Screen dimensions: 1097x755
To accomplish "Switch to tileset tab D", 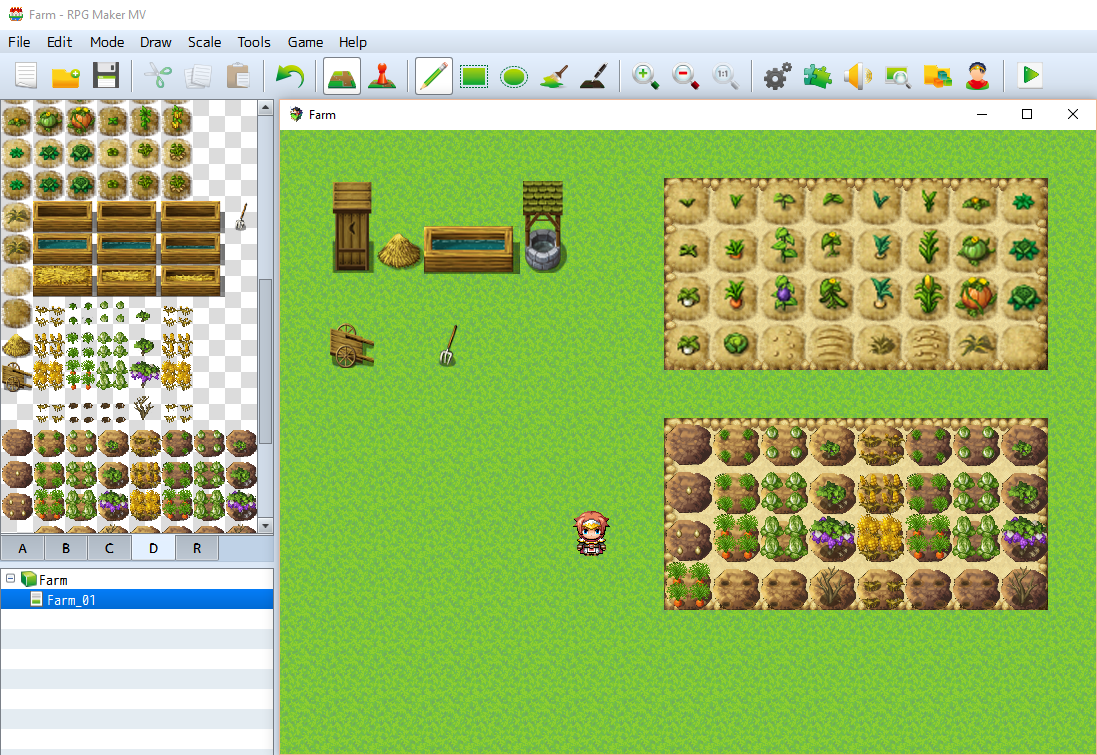I will tap(153, 548).
